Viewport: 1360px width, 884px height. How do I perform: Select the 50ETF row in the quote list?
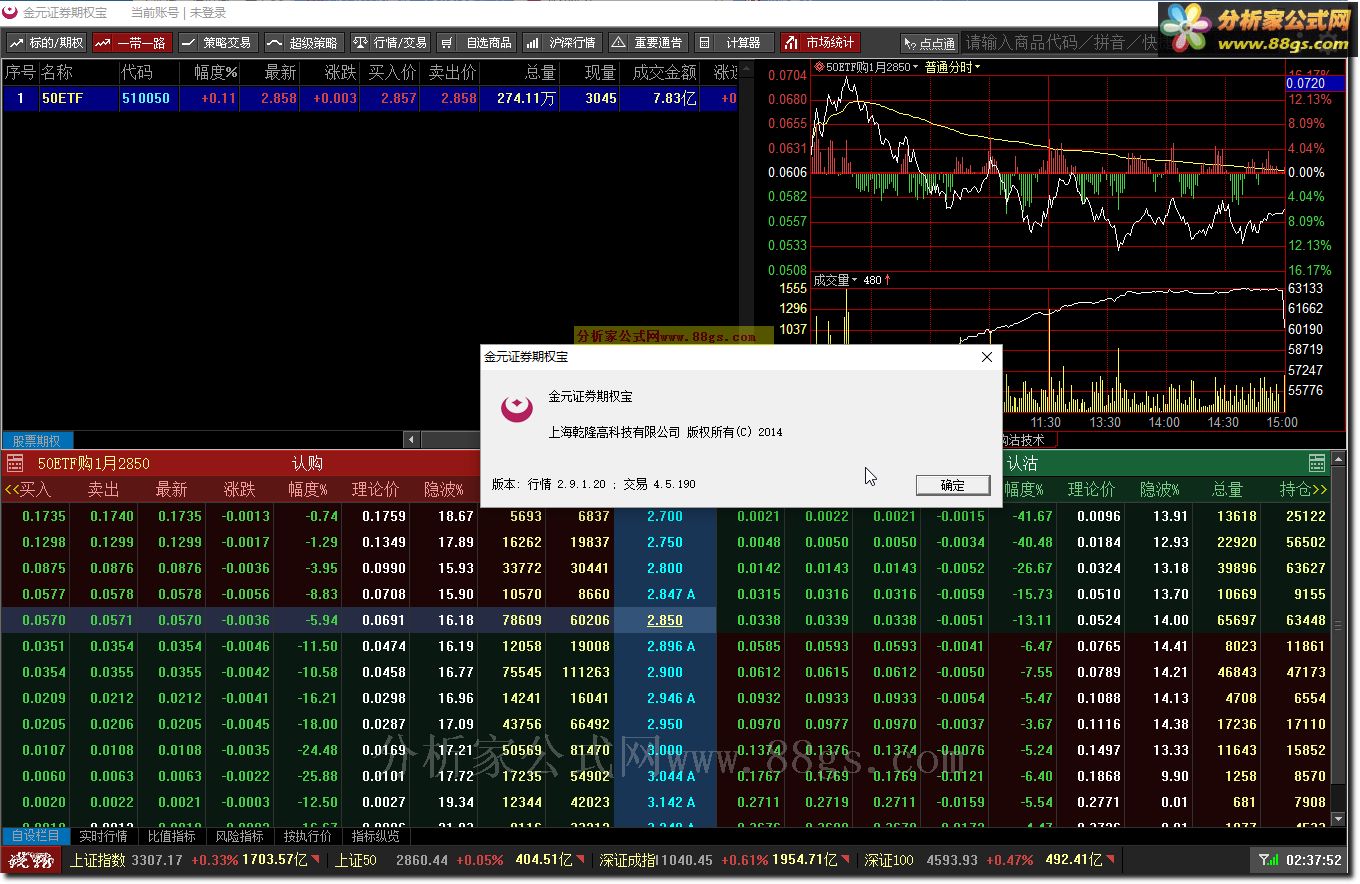(x=370, y=98)
